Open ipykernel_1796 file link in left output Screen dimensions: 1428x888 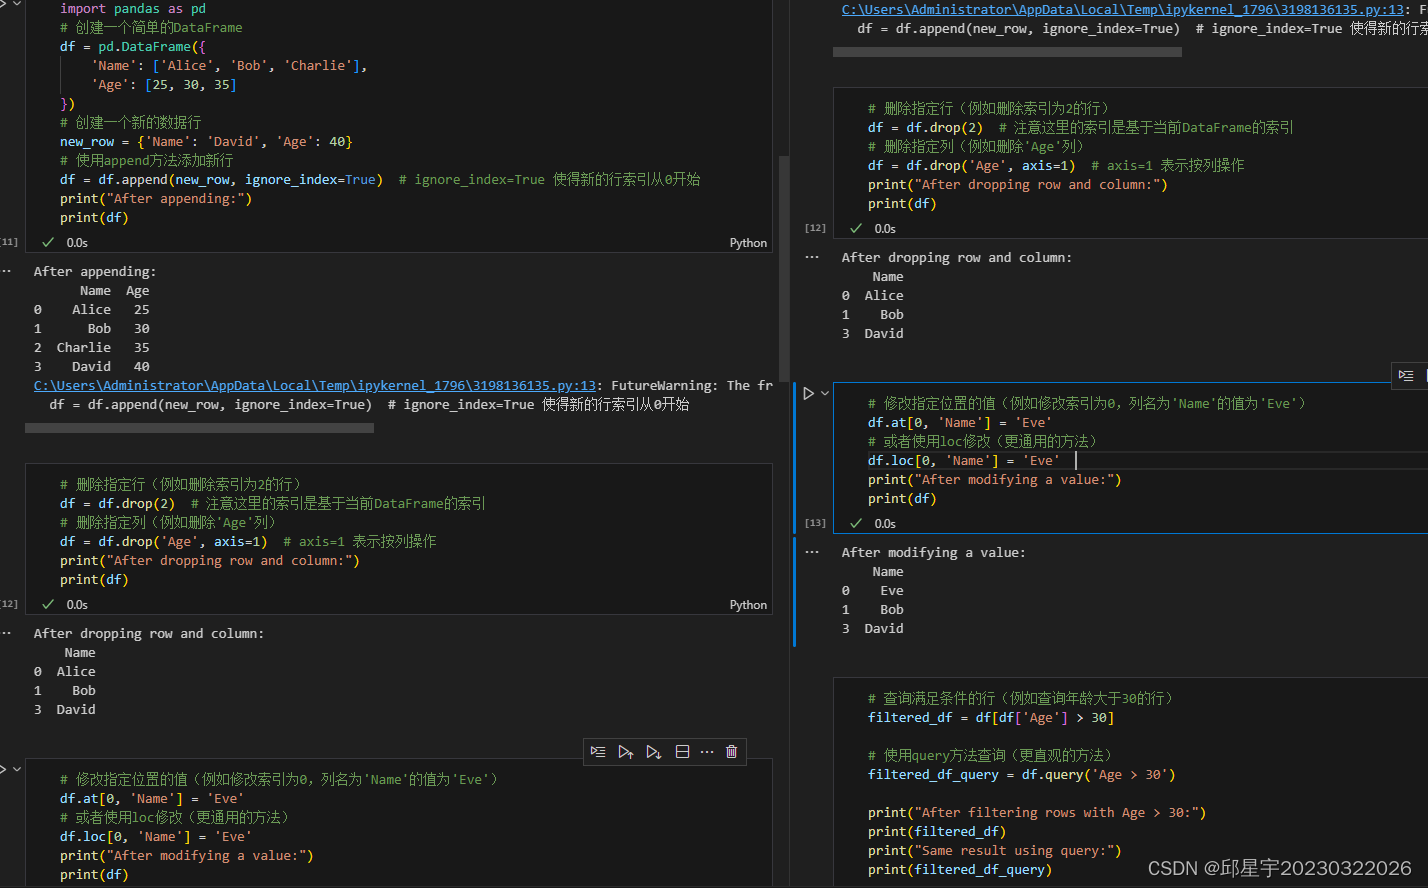(315, 386)
